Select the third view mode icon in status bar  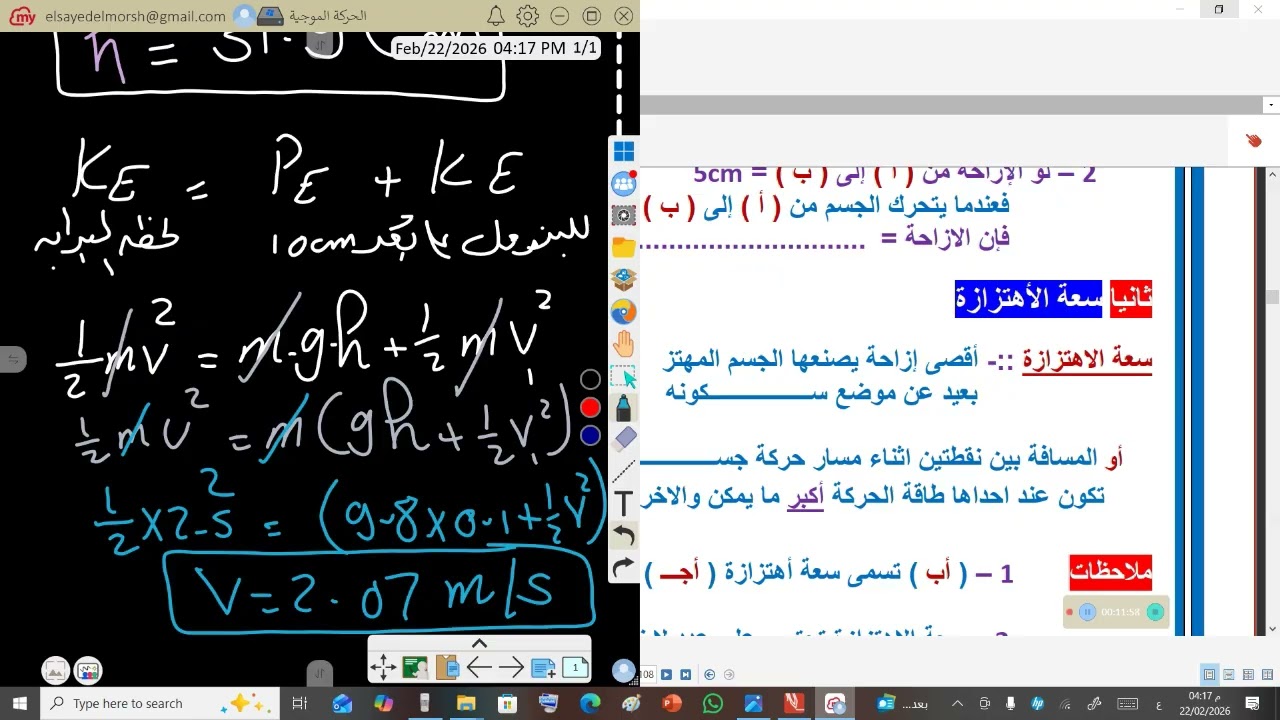[x=1248, y=675]
